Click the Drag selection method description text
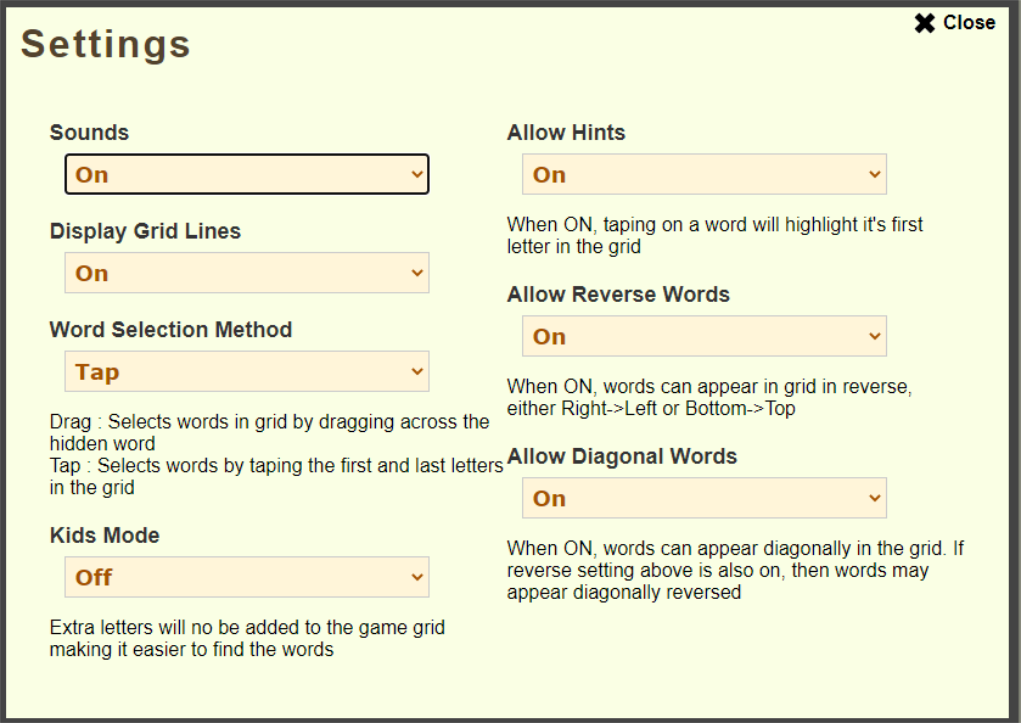The image size is (1021, 723). 269,431
